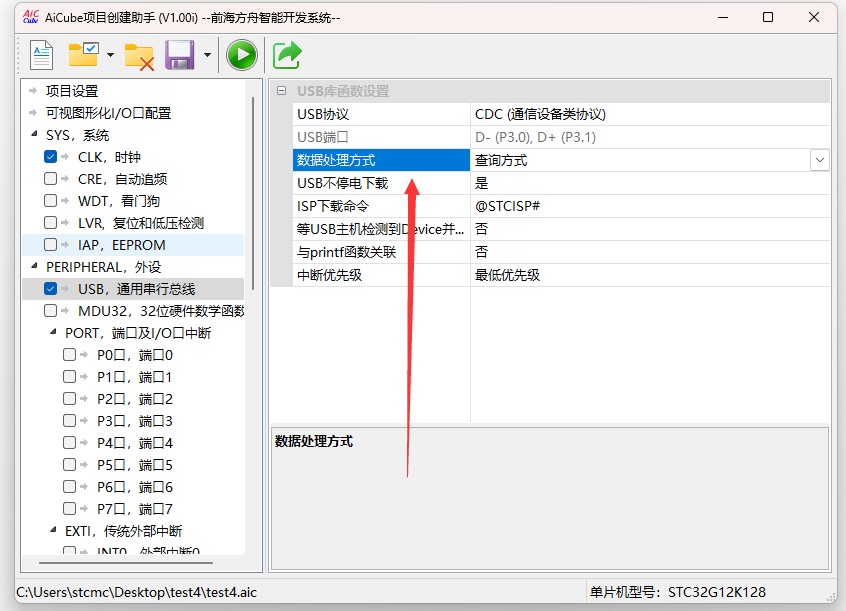Select 项目设置 tree item
846x611 pixels.
pos(72,91)
